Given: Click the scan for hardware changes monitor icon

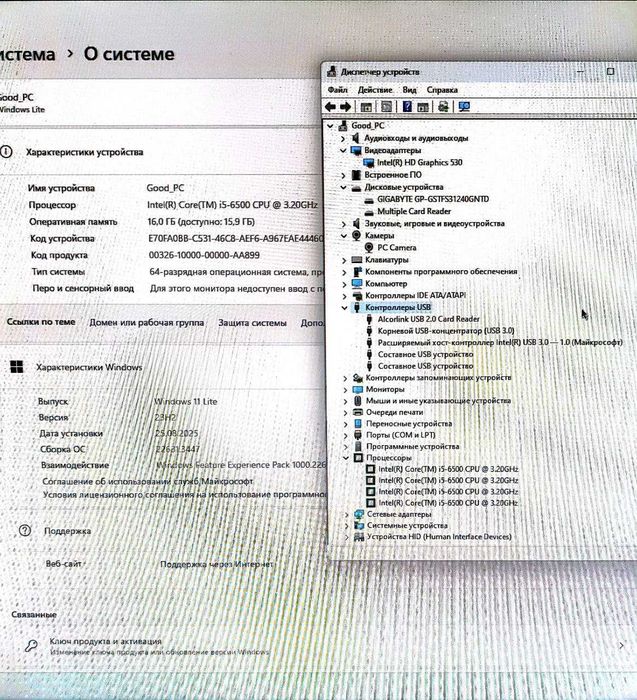Looking at the screenshot, I should click(464, 107).
